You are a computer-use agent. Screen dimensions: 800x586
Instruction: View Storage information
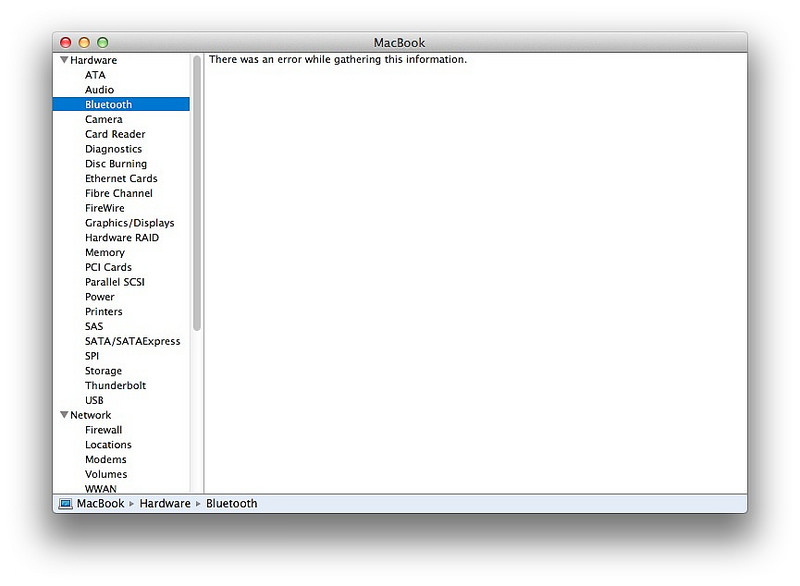pyautogui.click(x=103, y=371)
